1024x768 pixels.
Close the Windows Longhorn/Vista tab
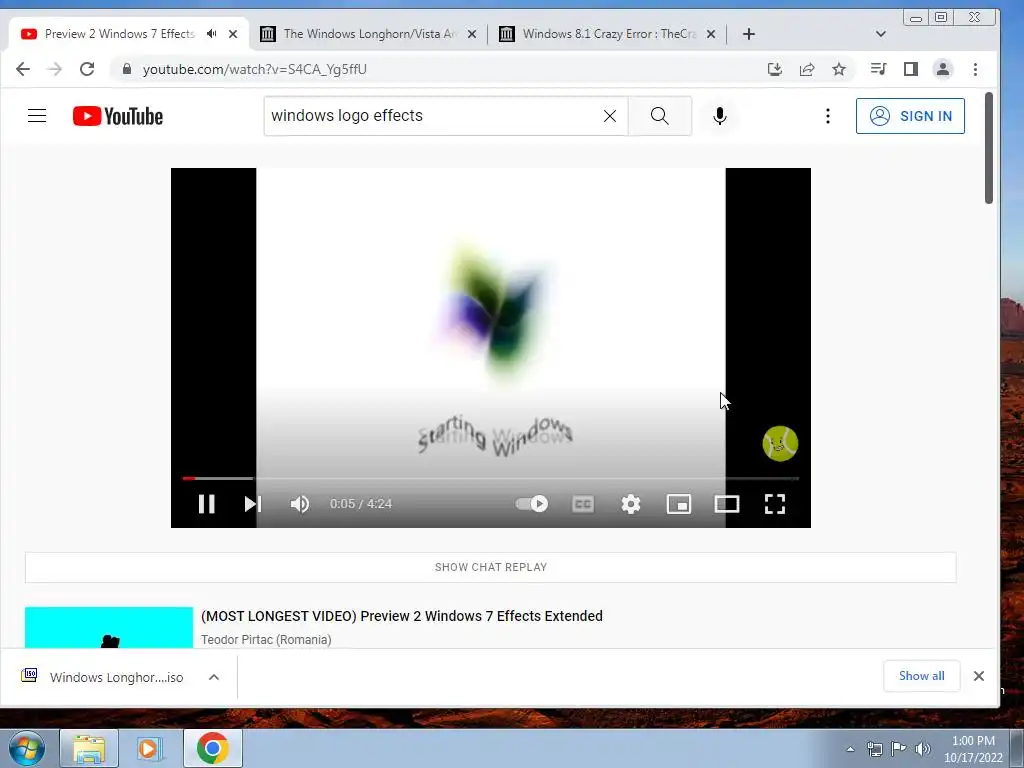[472, 34]
